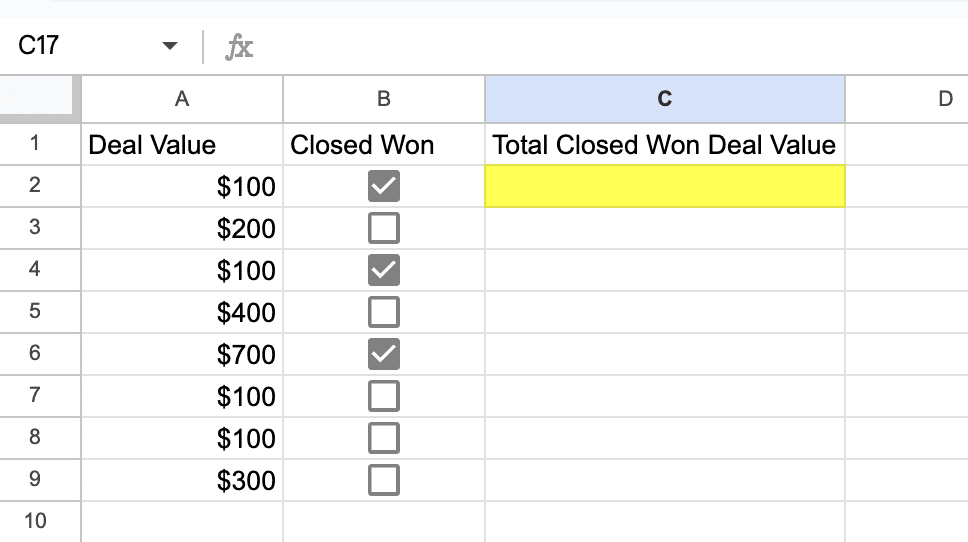
Task: Select entire row 5 via row header
Action: coord(35,313)
